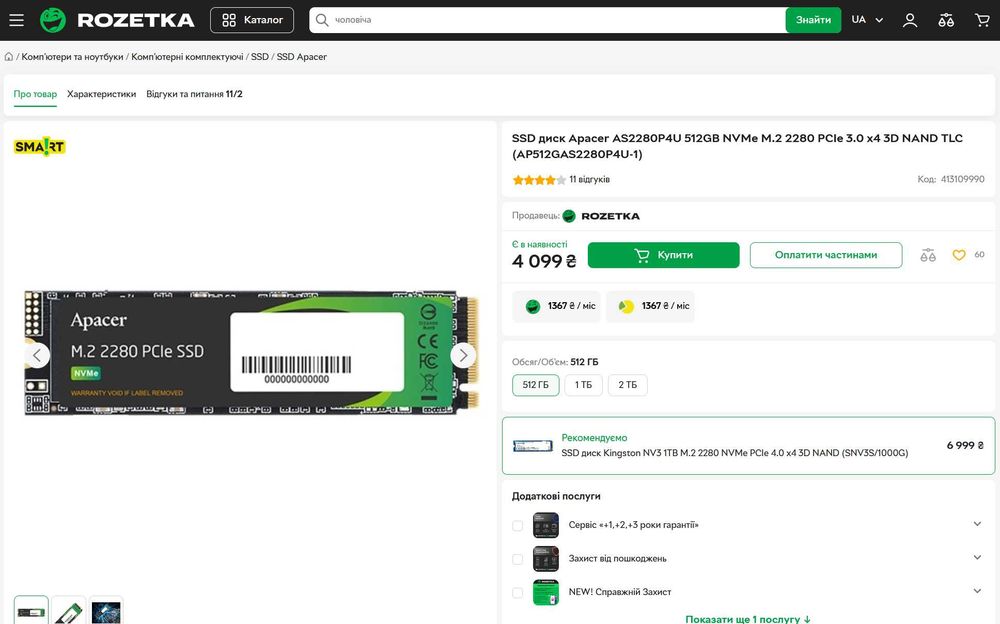Open the hamburger side menu
This screenshot has width=1000, height=624.
click(17, 20)
